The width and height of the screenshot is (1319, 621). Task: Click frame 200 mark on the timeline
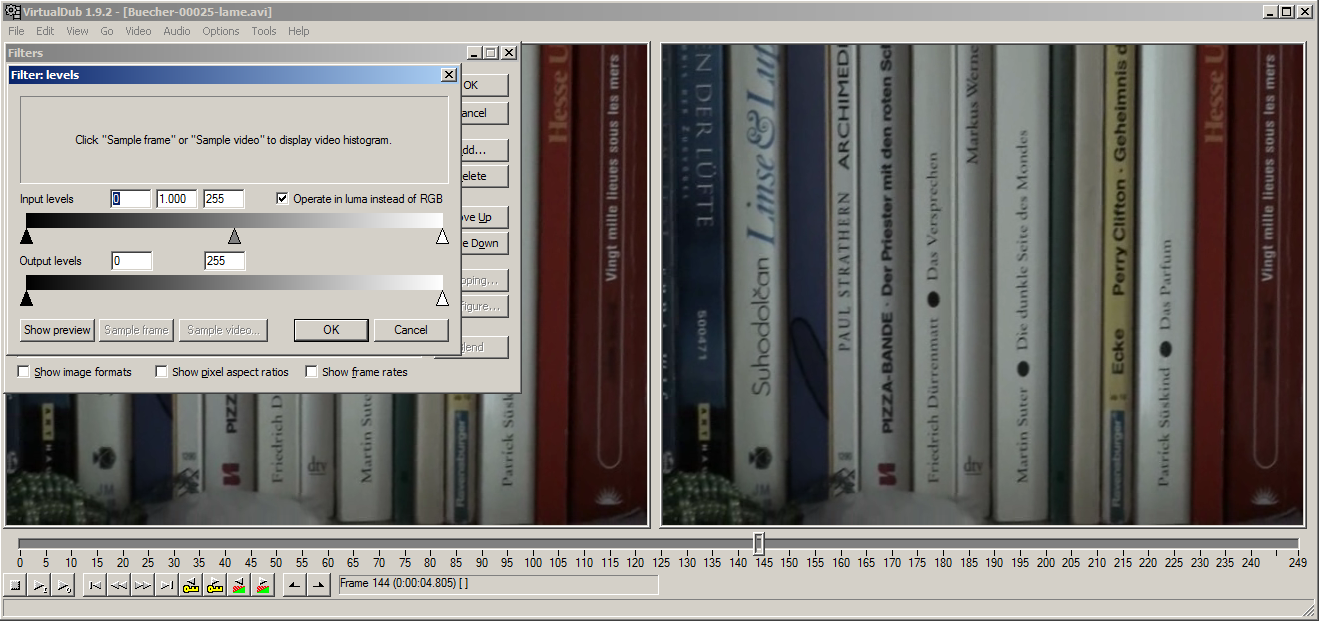pos(1046,562)
